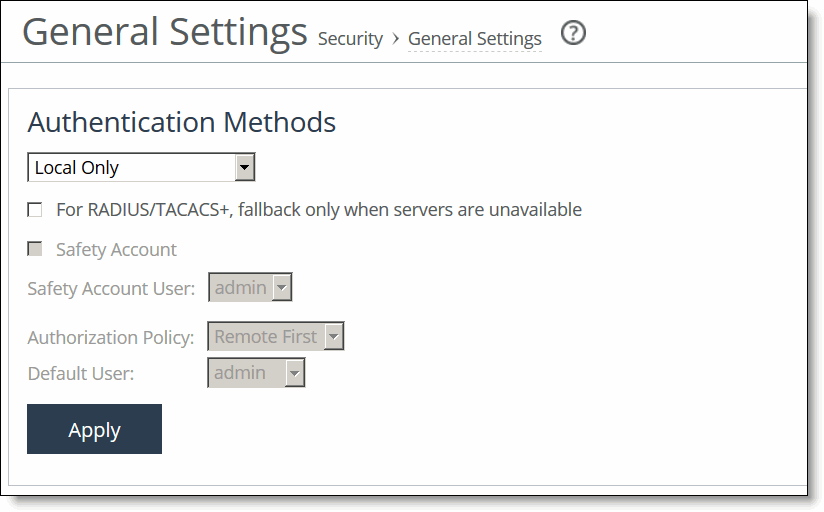Click the Safety Account label text

click(116, 250)
